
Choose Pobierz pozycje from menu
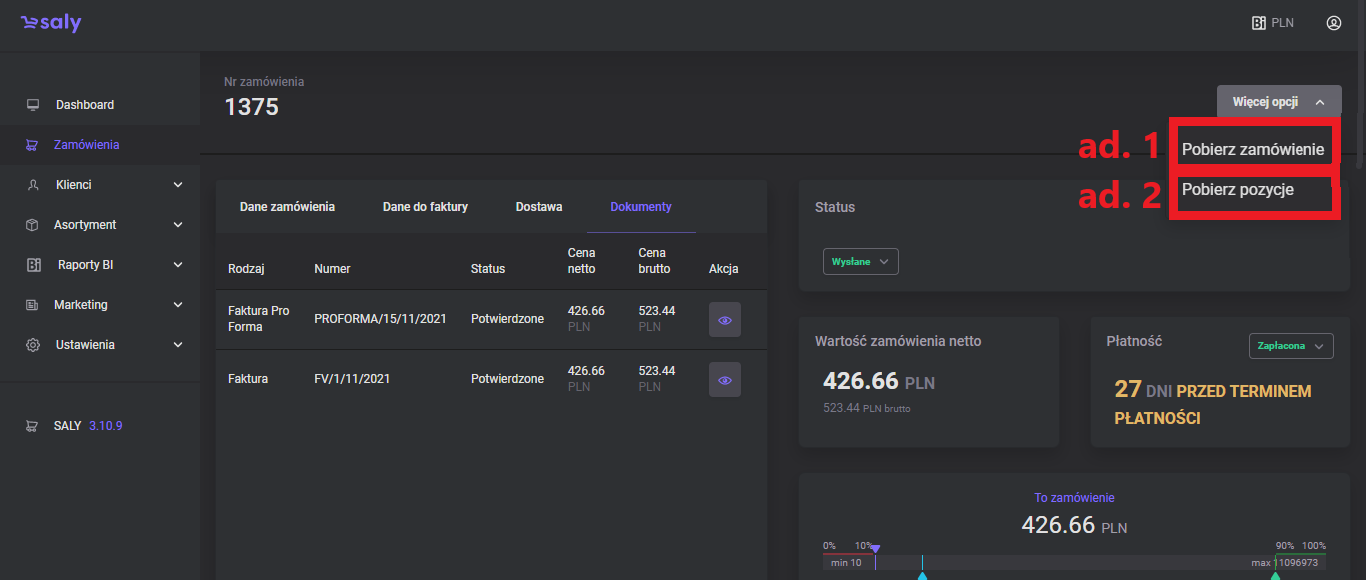pyautogui.click(x=1238, y=190)
